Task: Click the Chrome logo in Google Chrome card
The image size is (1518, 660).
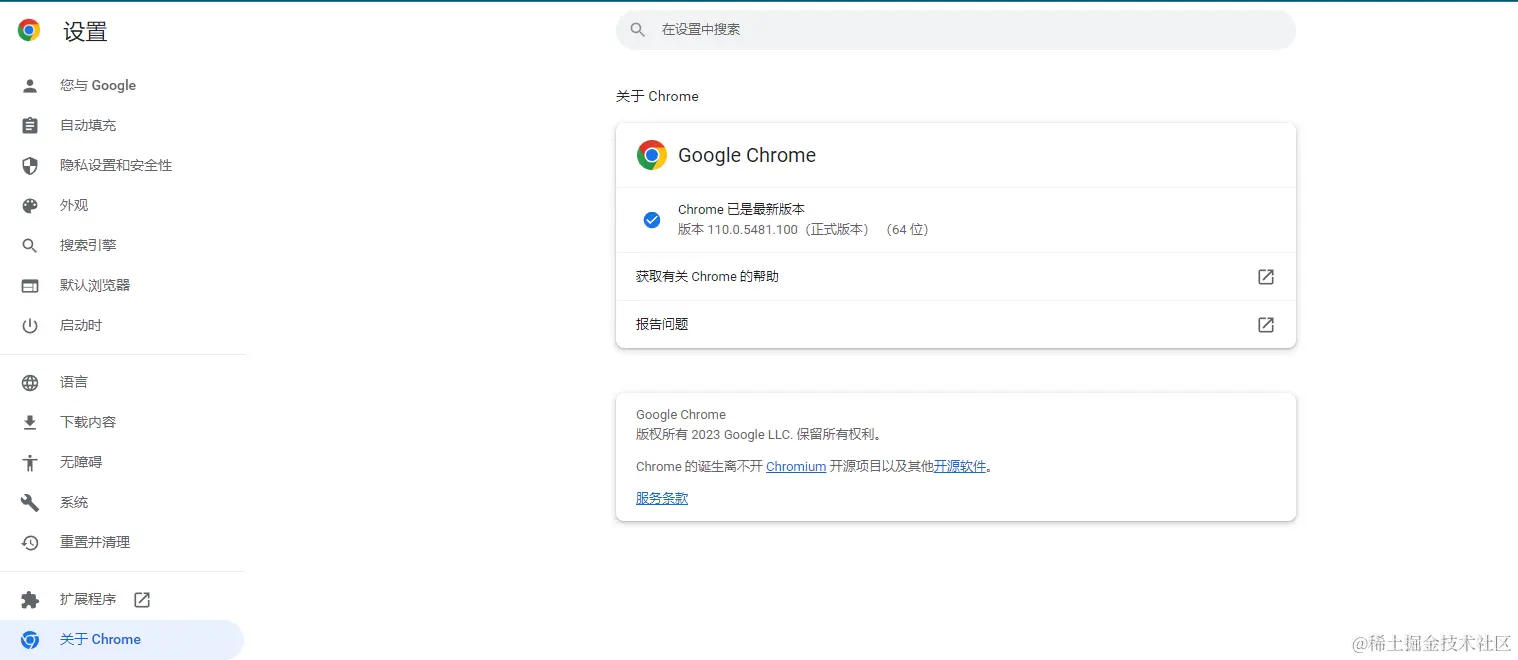Action: (652, 155)
